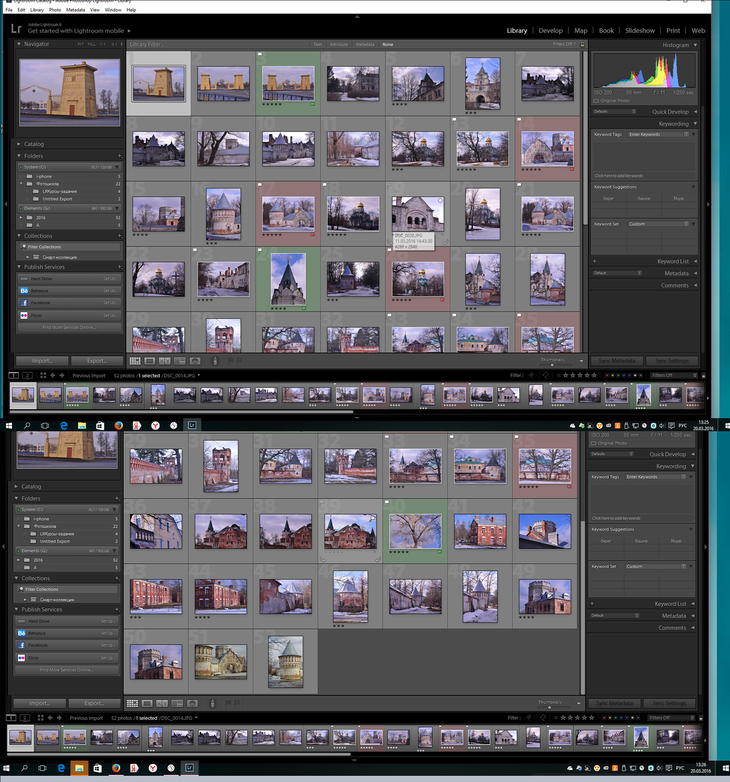Open Survey view in upper window toolbar
Screen dimensions: 730x782
tap(180, 361)
